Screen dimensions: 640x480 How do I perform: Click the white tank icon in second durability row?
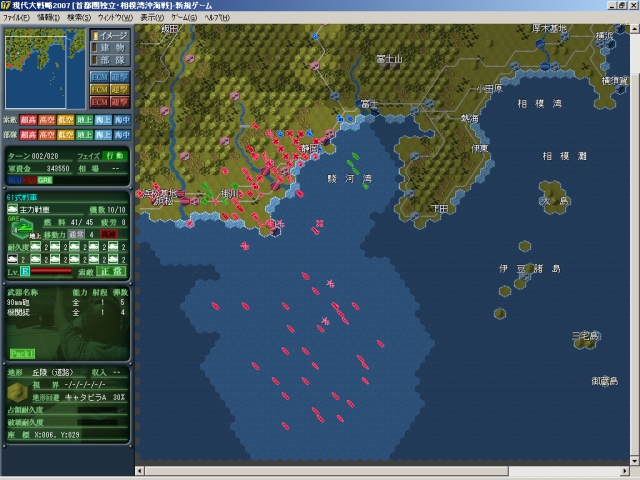13,259
